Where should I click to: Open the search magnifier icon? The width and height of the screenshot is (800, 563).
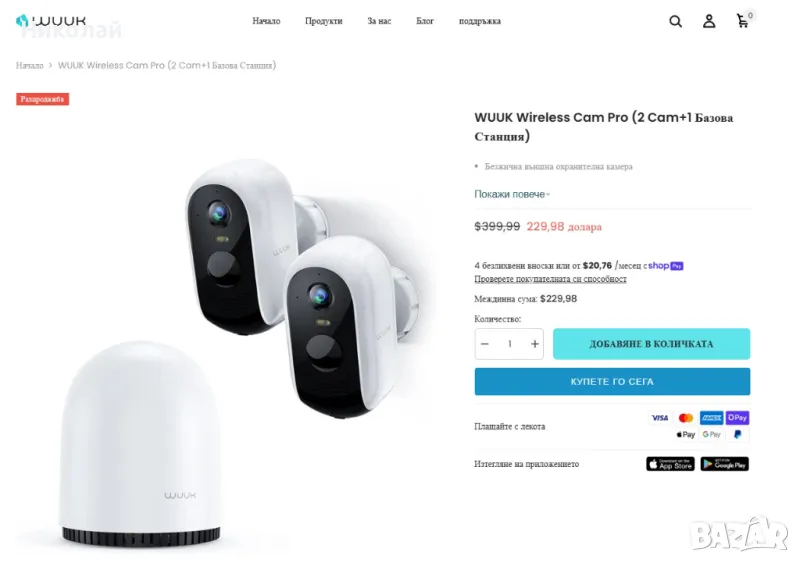point(675,21)
